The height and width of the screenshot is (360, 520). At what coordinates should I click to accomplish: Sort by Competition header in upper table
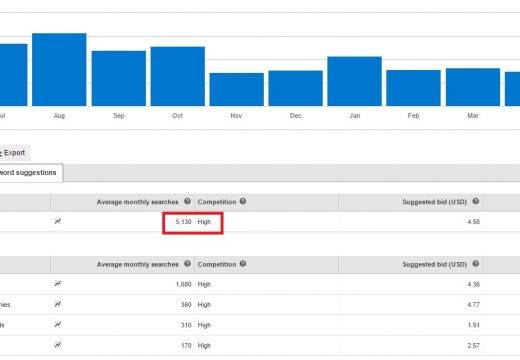[x=217, y=202]
